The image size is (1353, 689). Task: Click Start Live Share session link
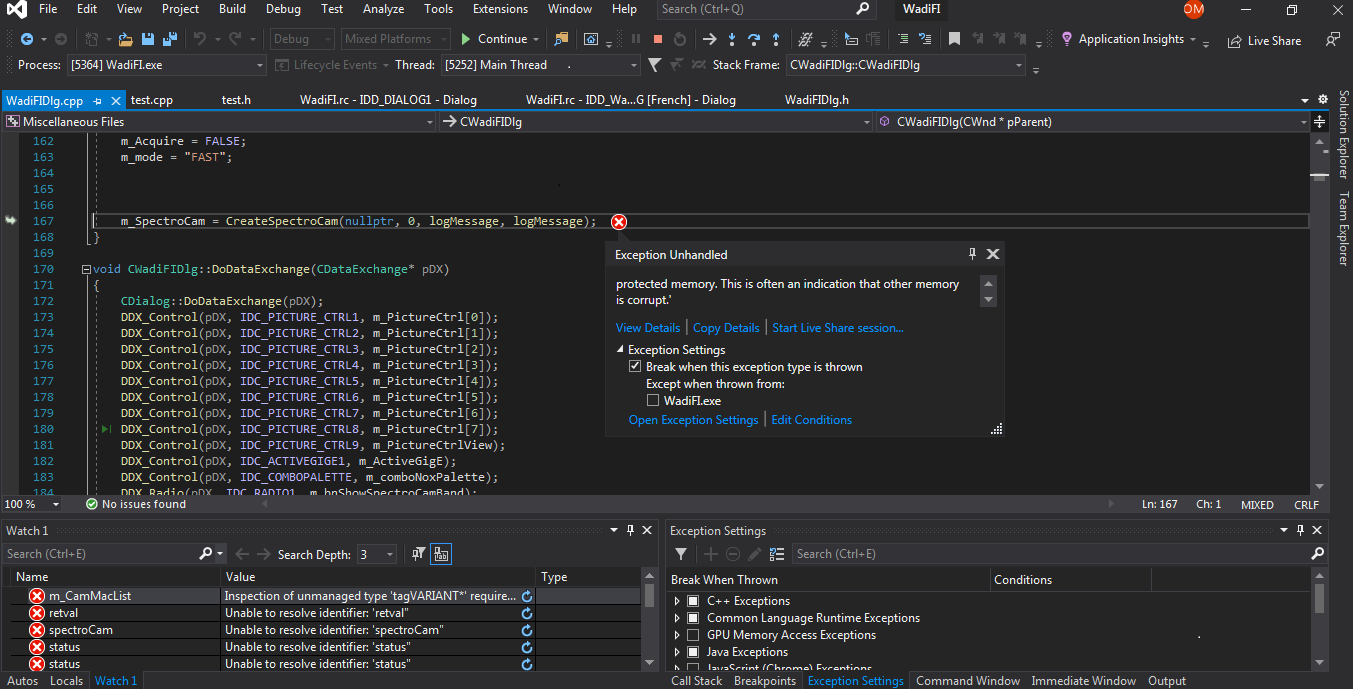pos(838,328)
